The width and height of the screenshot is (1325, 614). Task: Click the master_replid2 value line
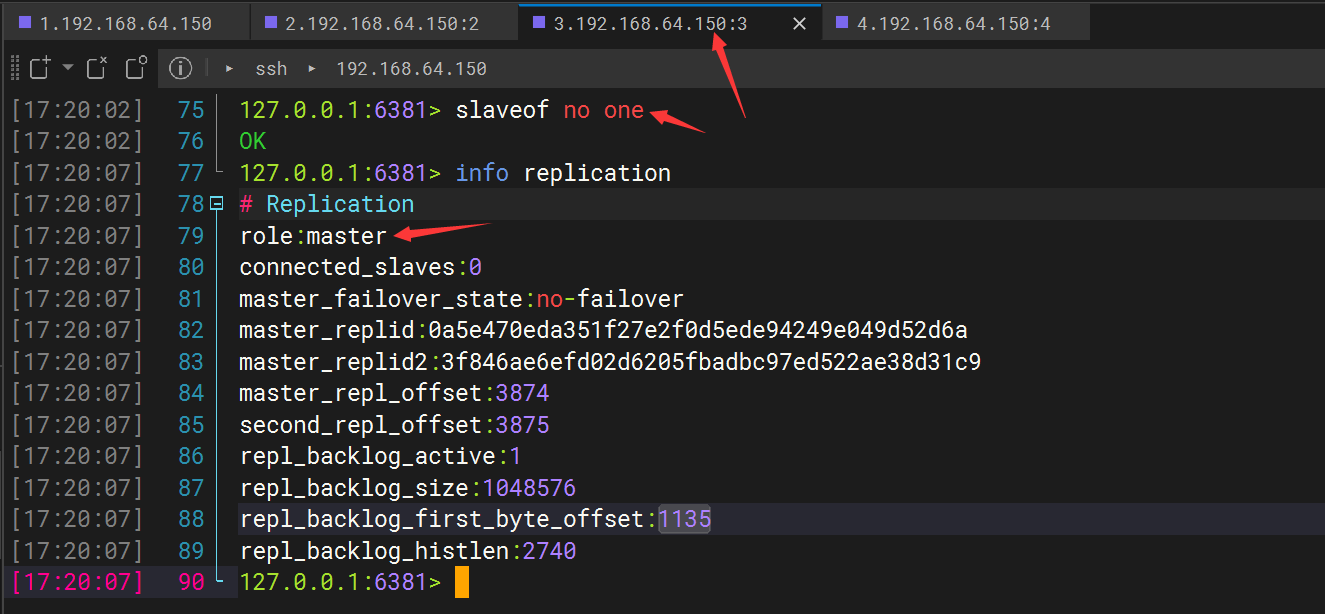coord(610,362)
